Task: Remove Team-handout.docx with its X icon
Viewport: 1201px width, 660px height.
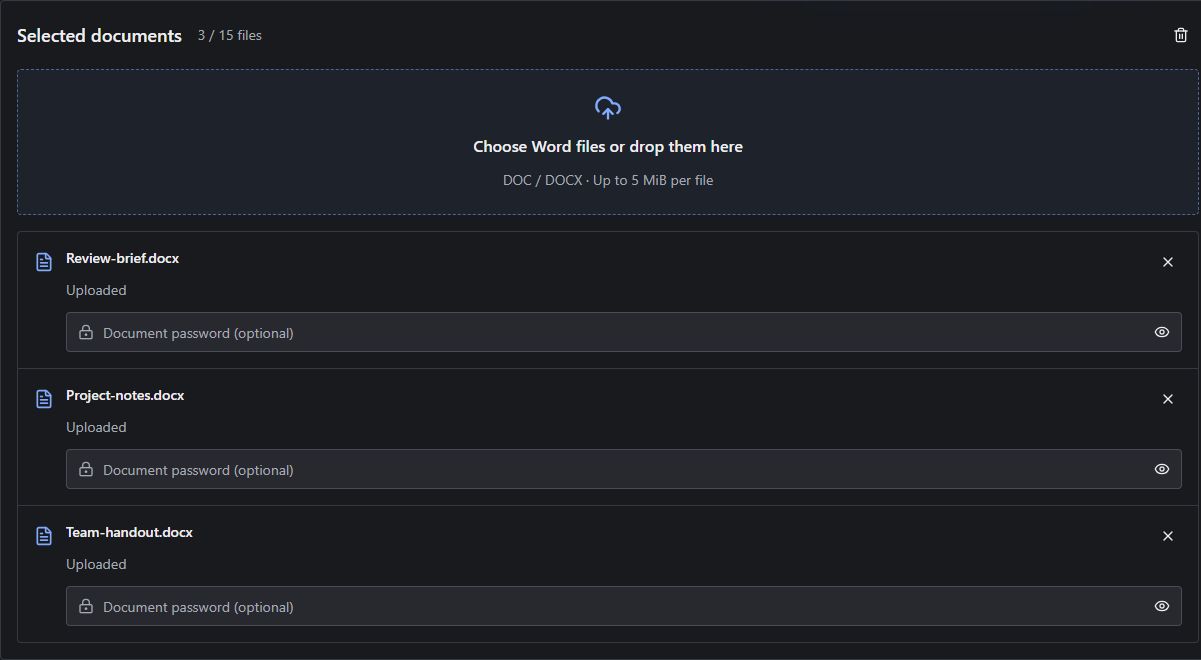Action: [x=1167, y=536]
